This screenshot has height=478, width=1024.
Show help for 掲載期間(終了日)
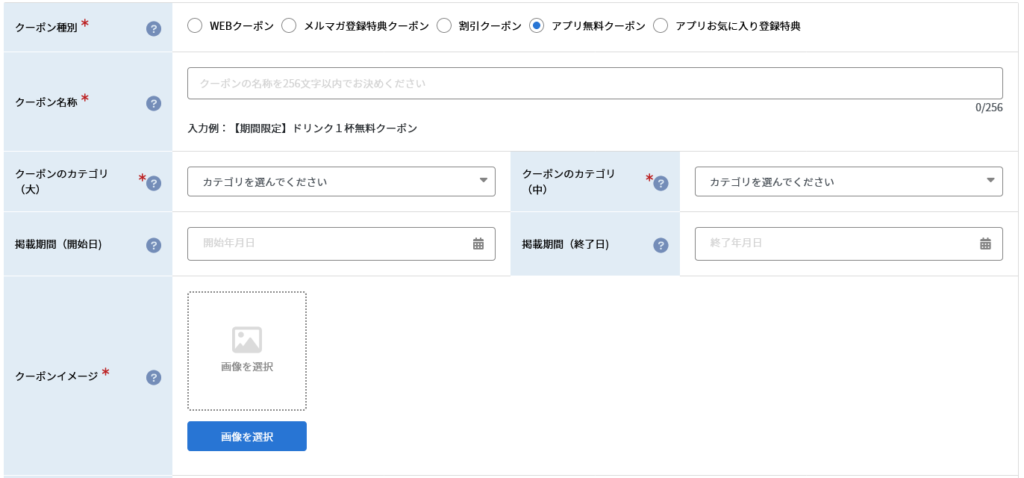point(661,246)
